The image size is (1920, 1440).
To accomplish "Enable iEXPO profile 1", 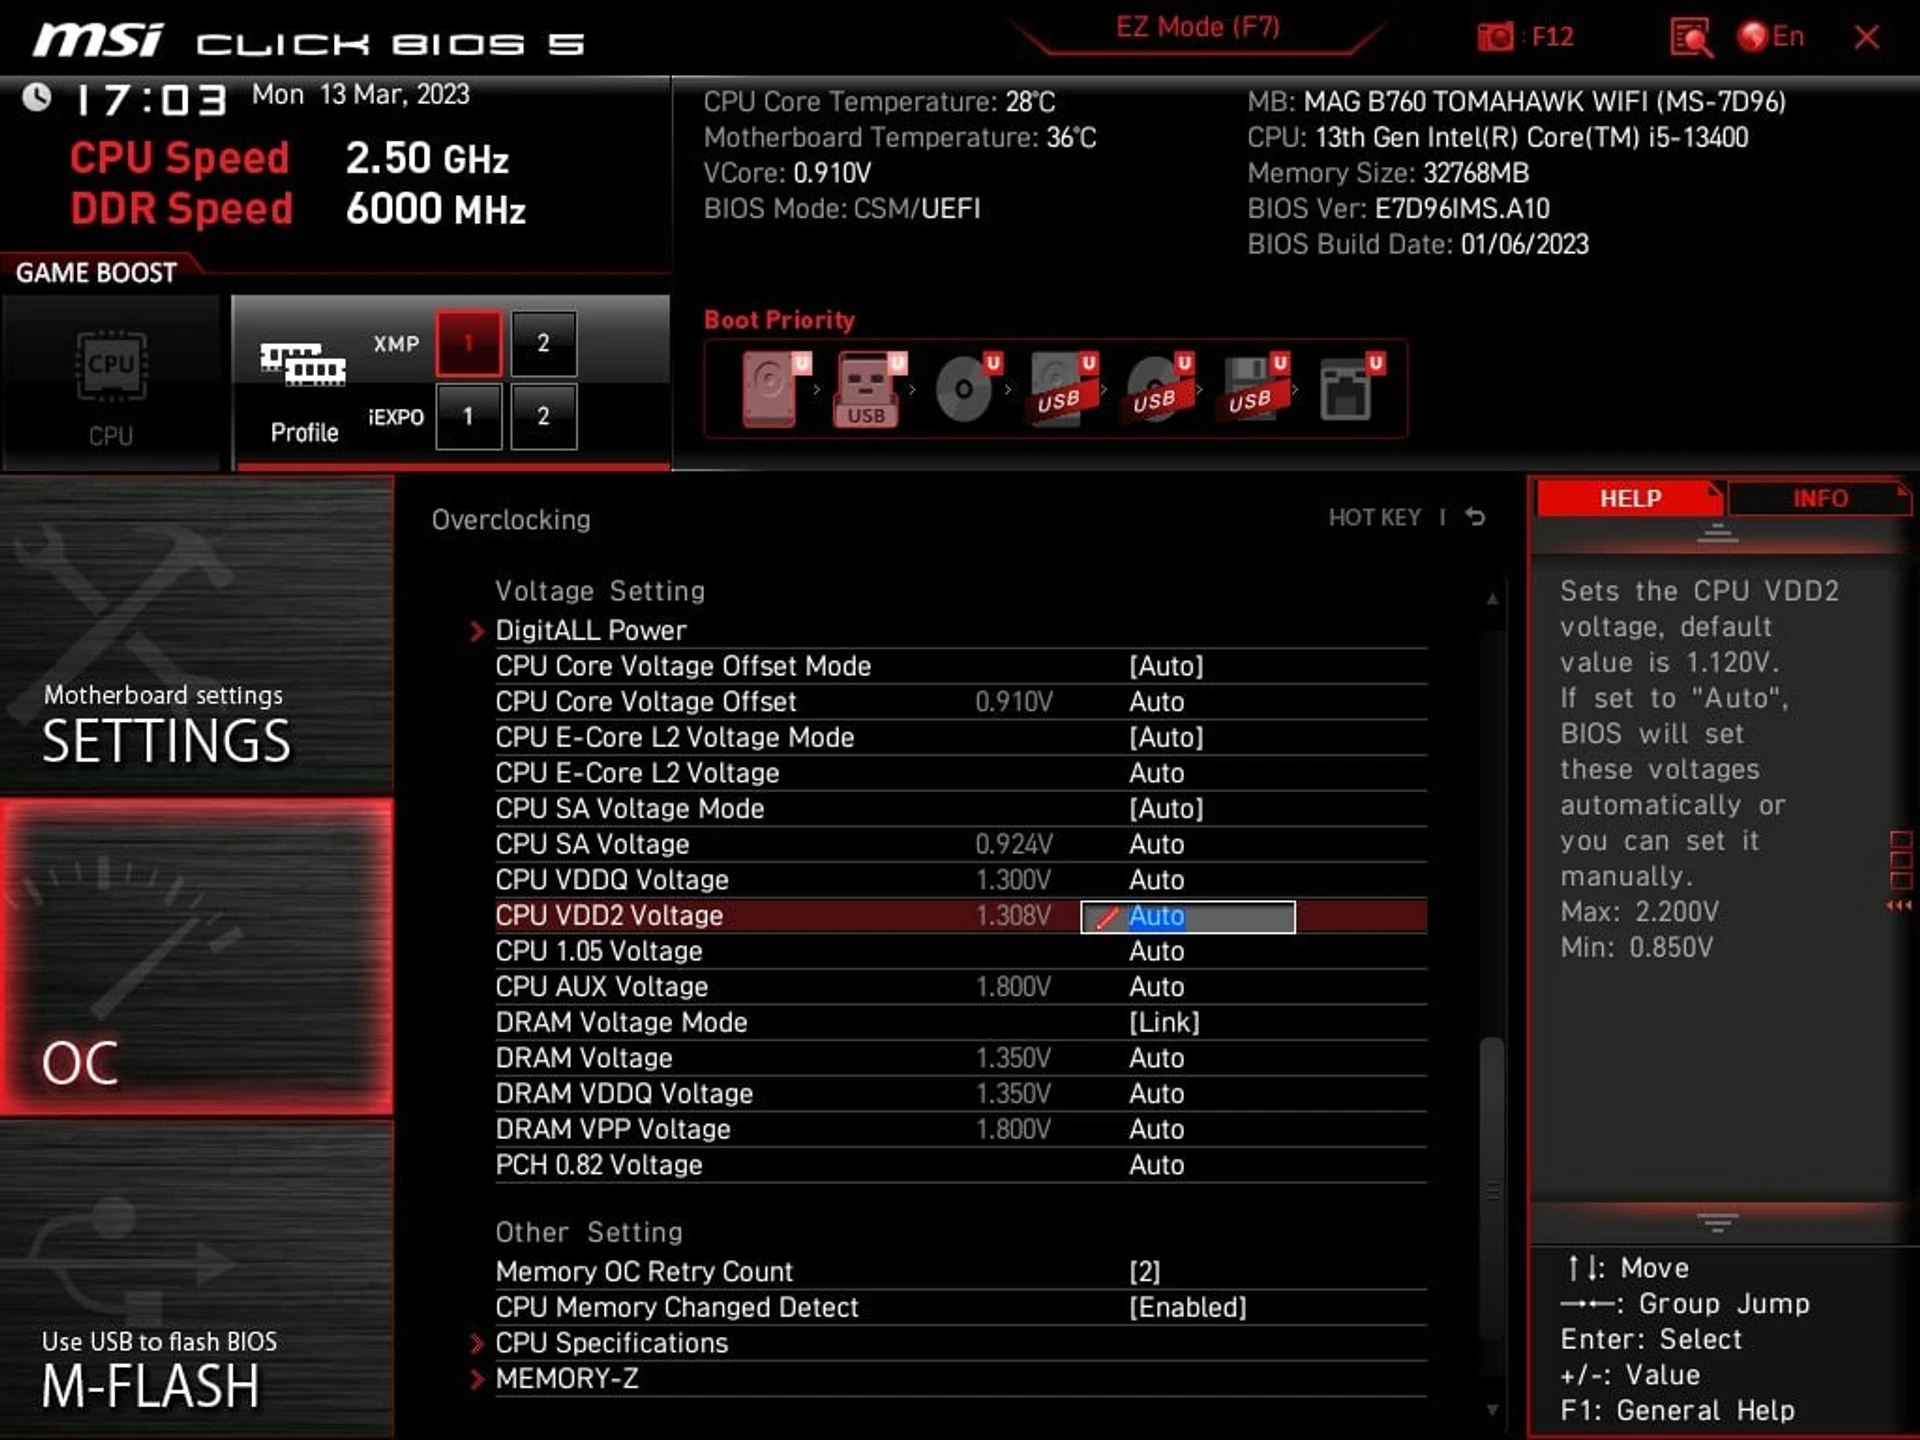I will [x=468, y=416].
